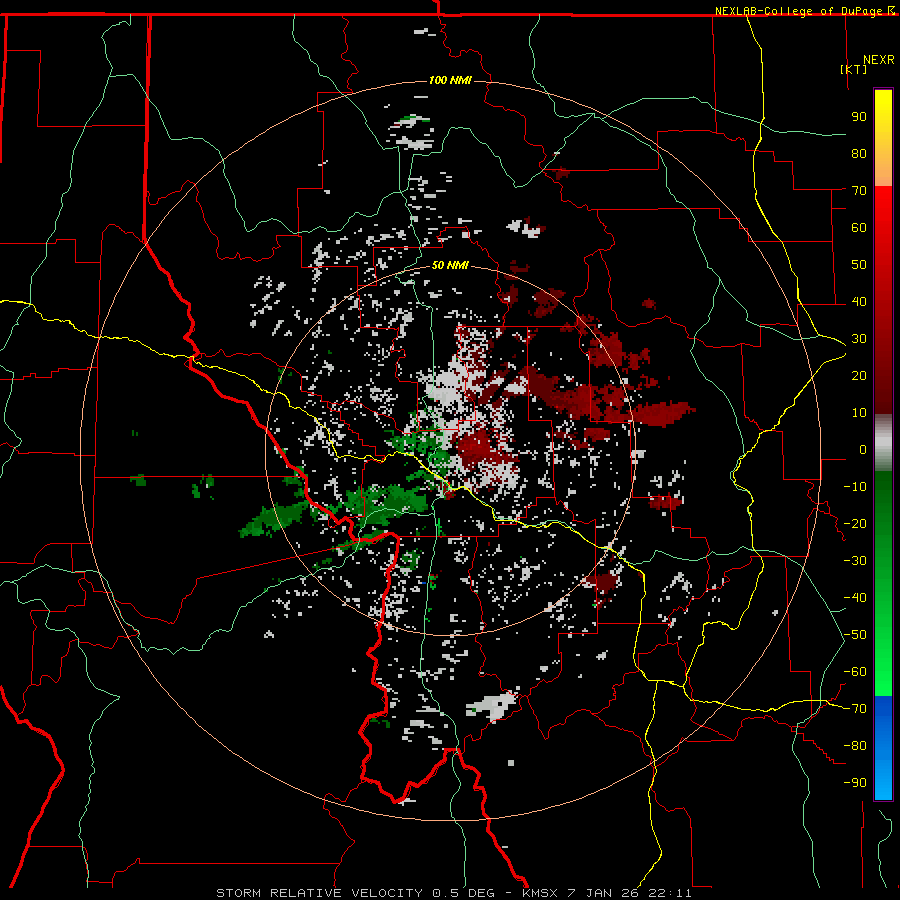
Task: Click the "NEXR" label above the scale
Action: click(x=879, y=60)
